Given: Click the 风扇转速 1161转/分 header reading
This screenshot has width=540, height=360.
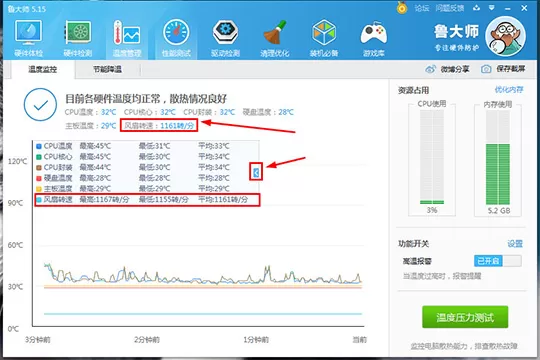Looking at the screenshot, I should (x=159, y=126).
